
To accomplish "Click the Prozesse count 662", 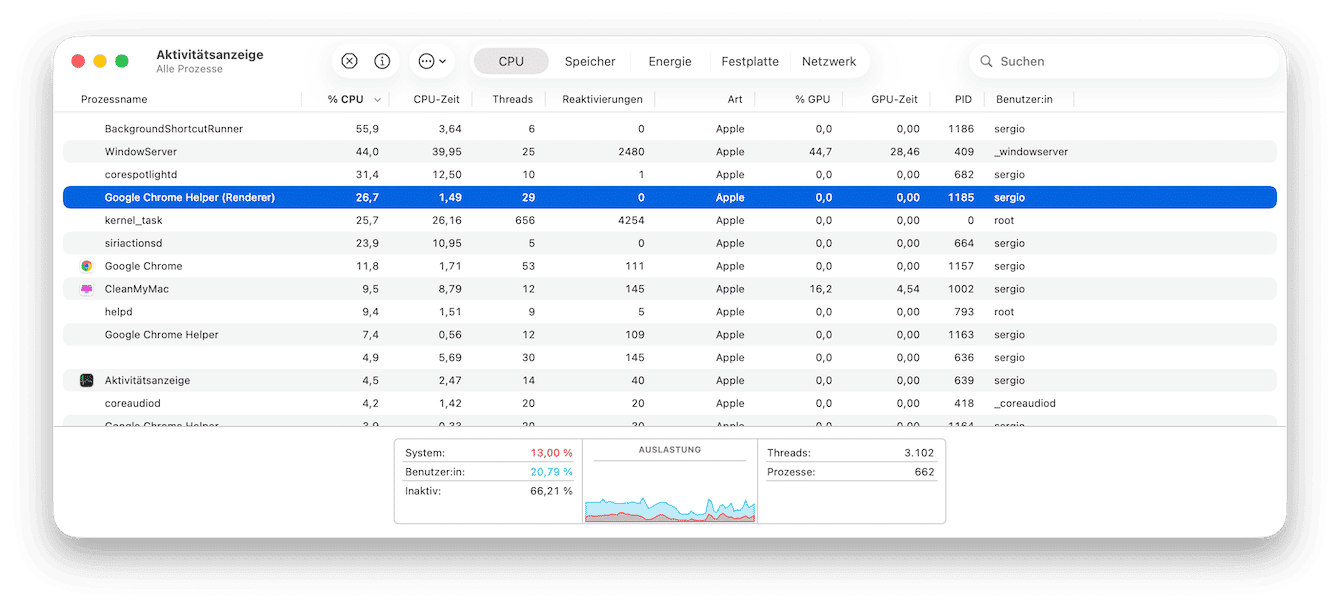I will pos(924,472).
